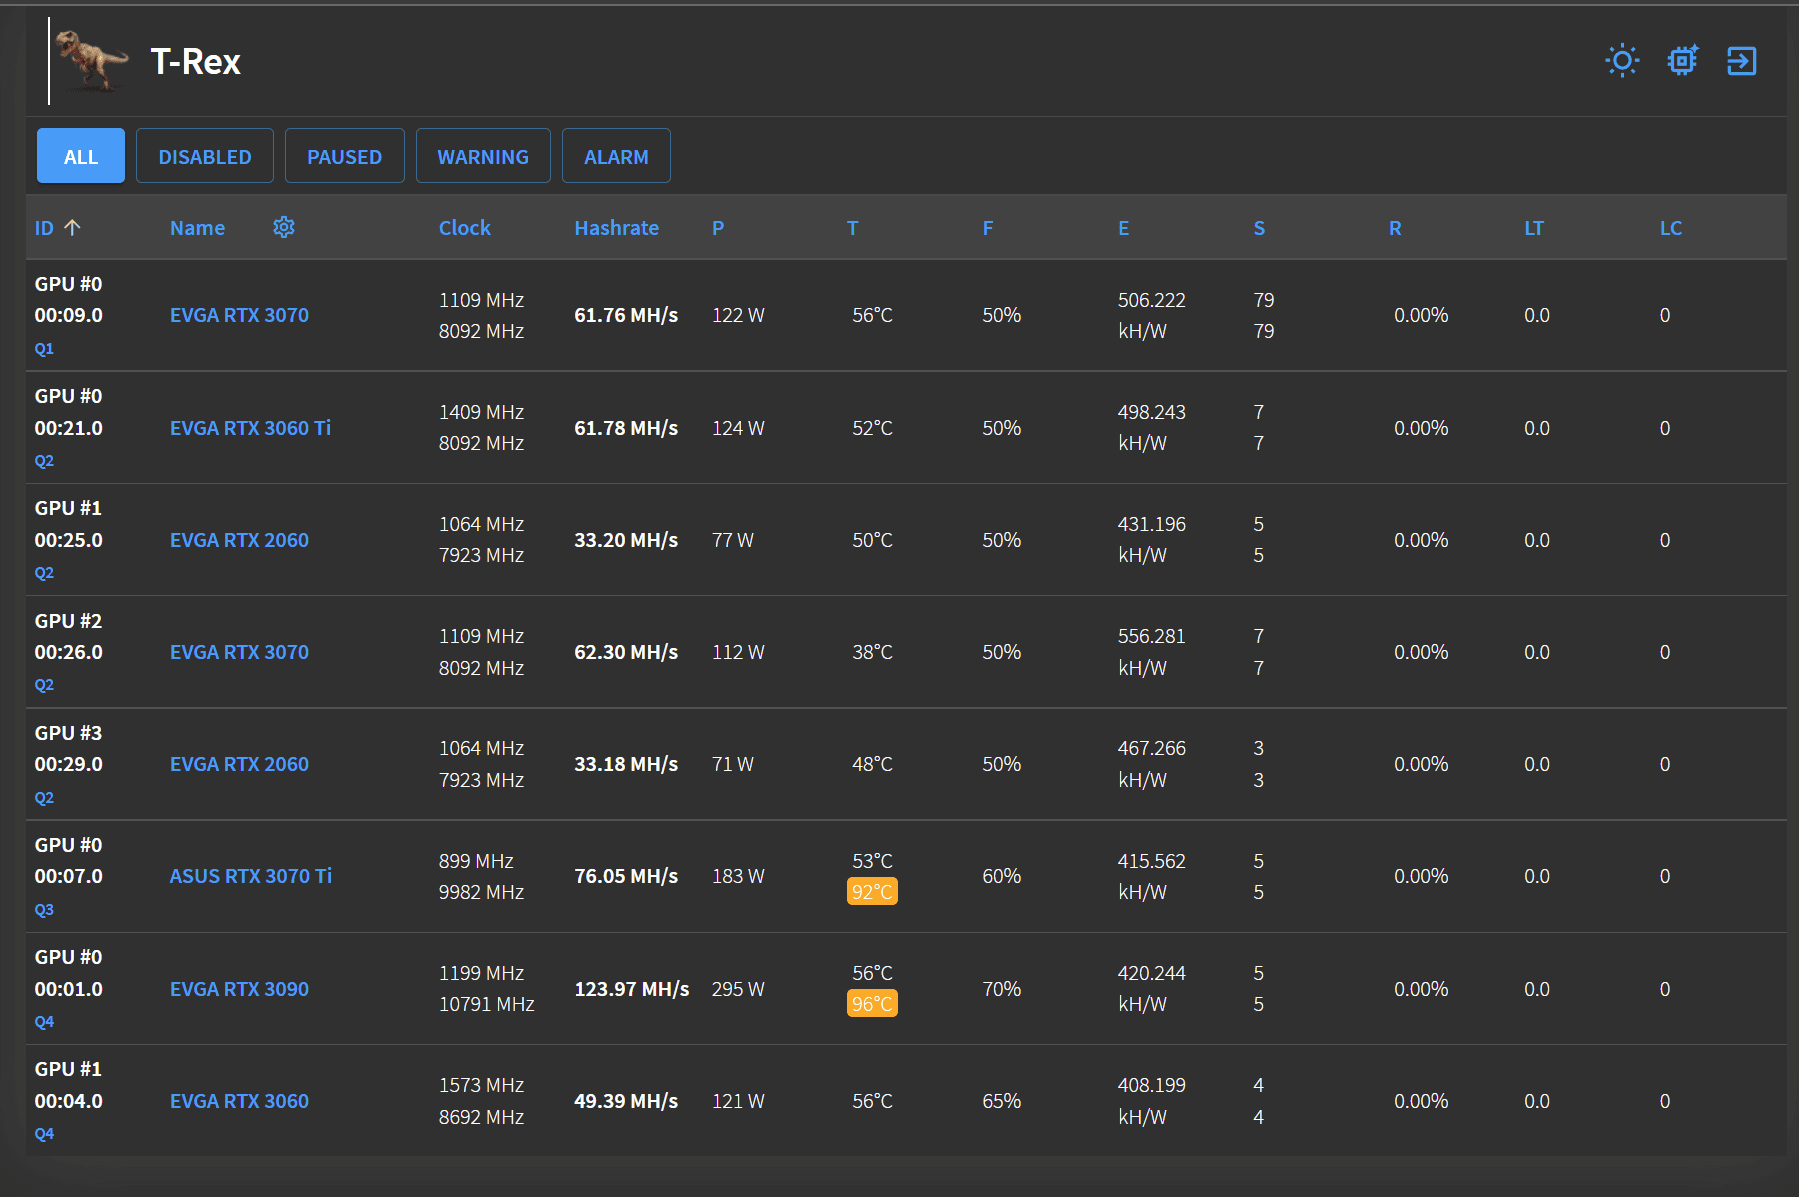Click the 1409 MHz clock value
This screenshot has width=1799, height=1197.
point(481,412)
